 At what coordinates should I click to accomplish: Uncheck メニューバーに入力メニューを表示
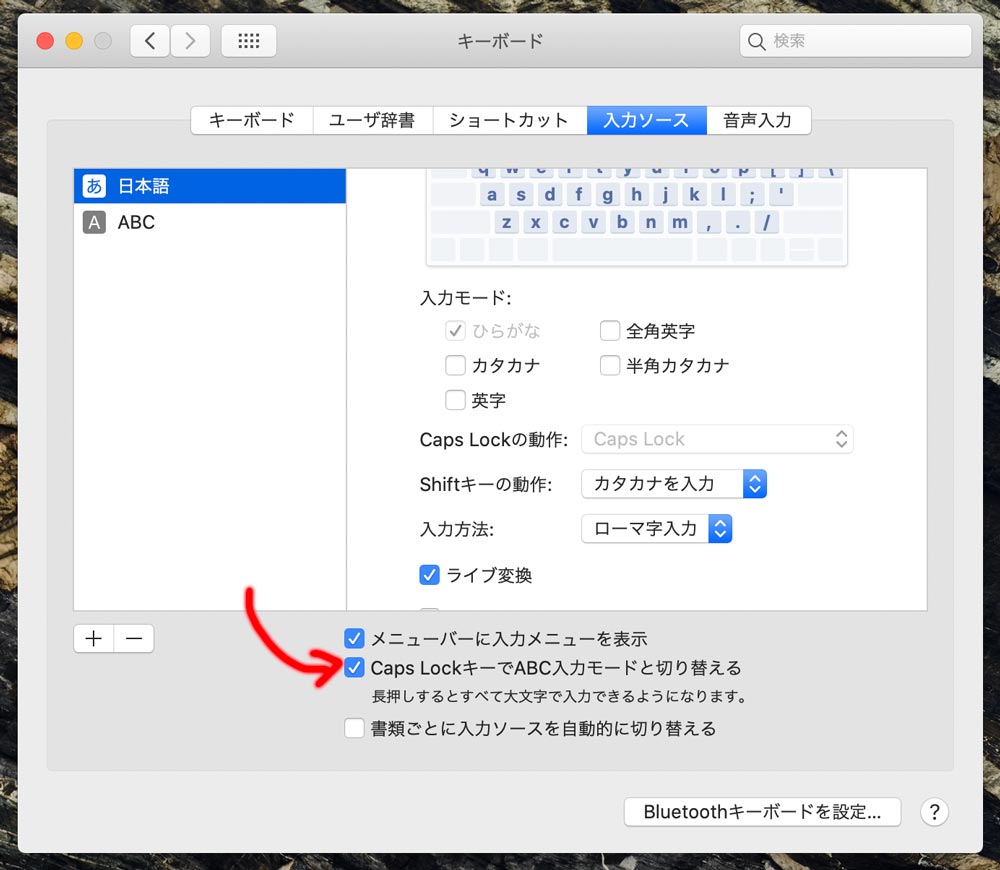355,638
